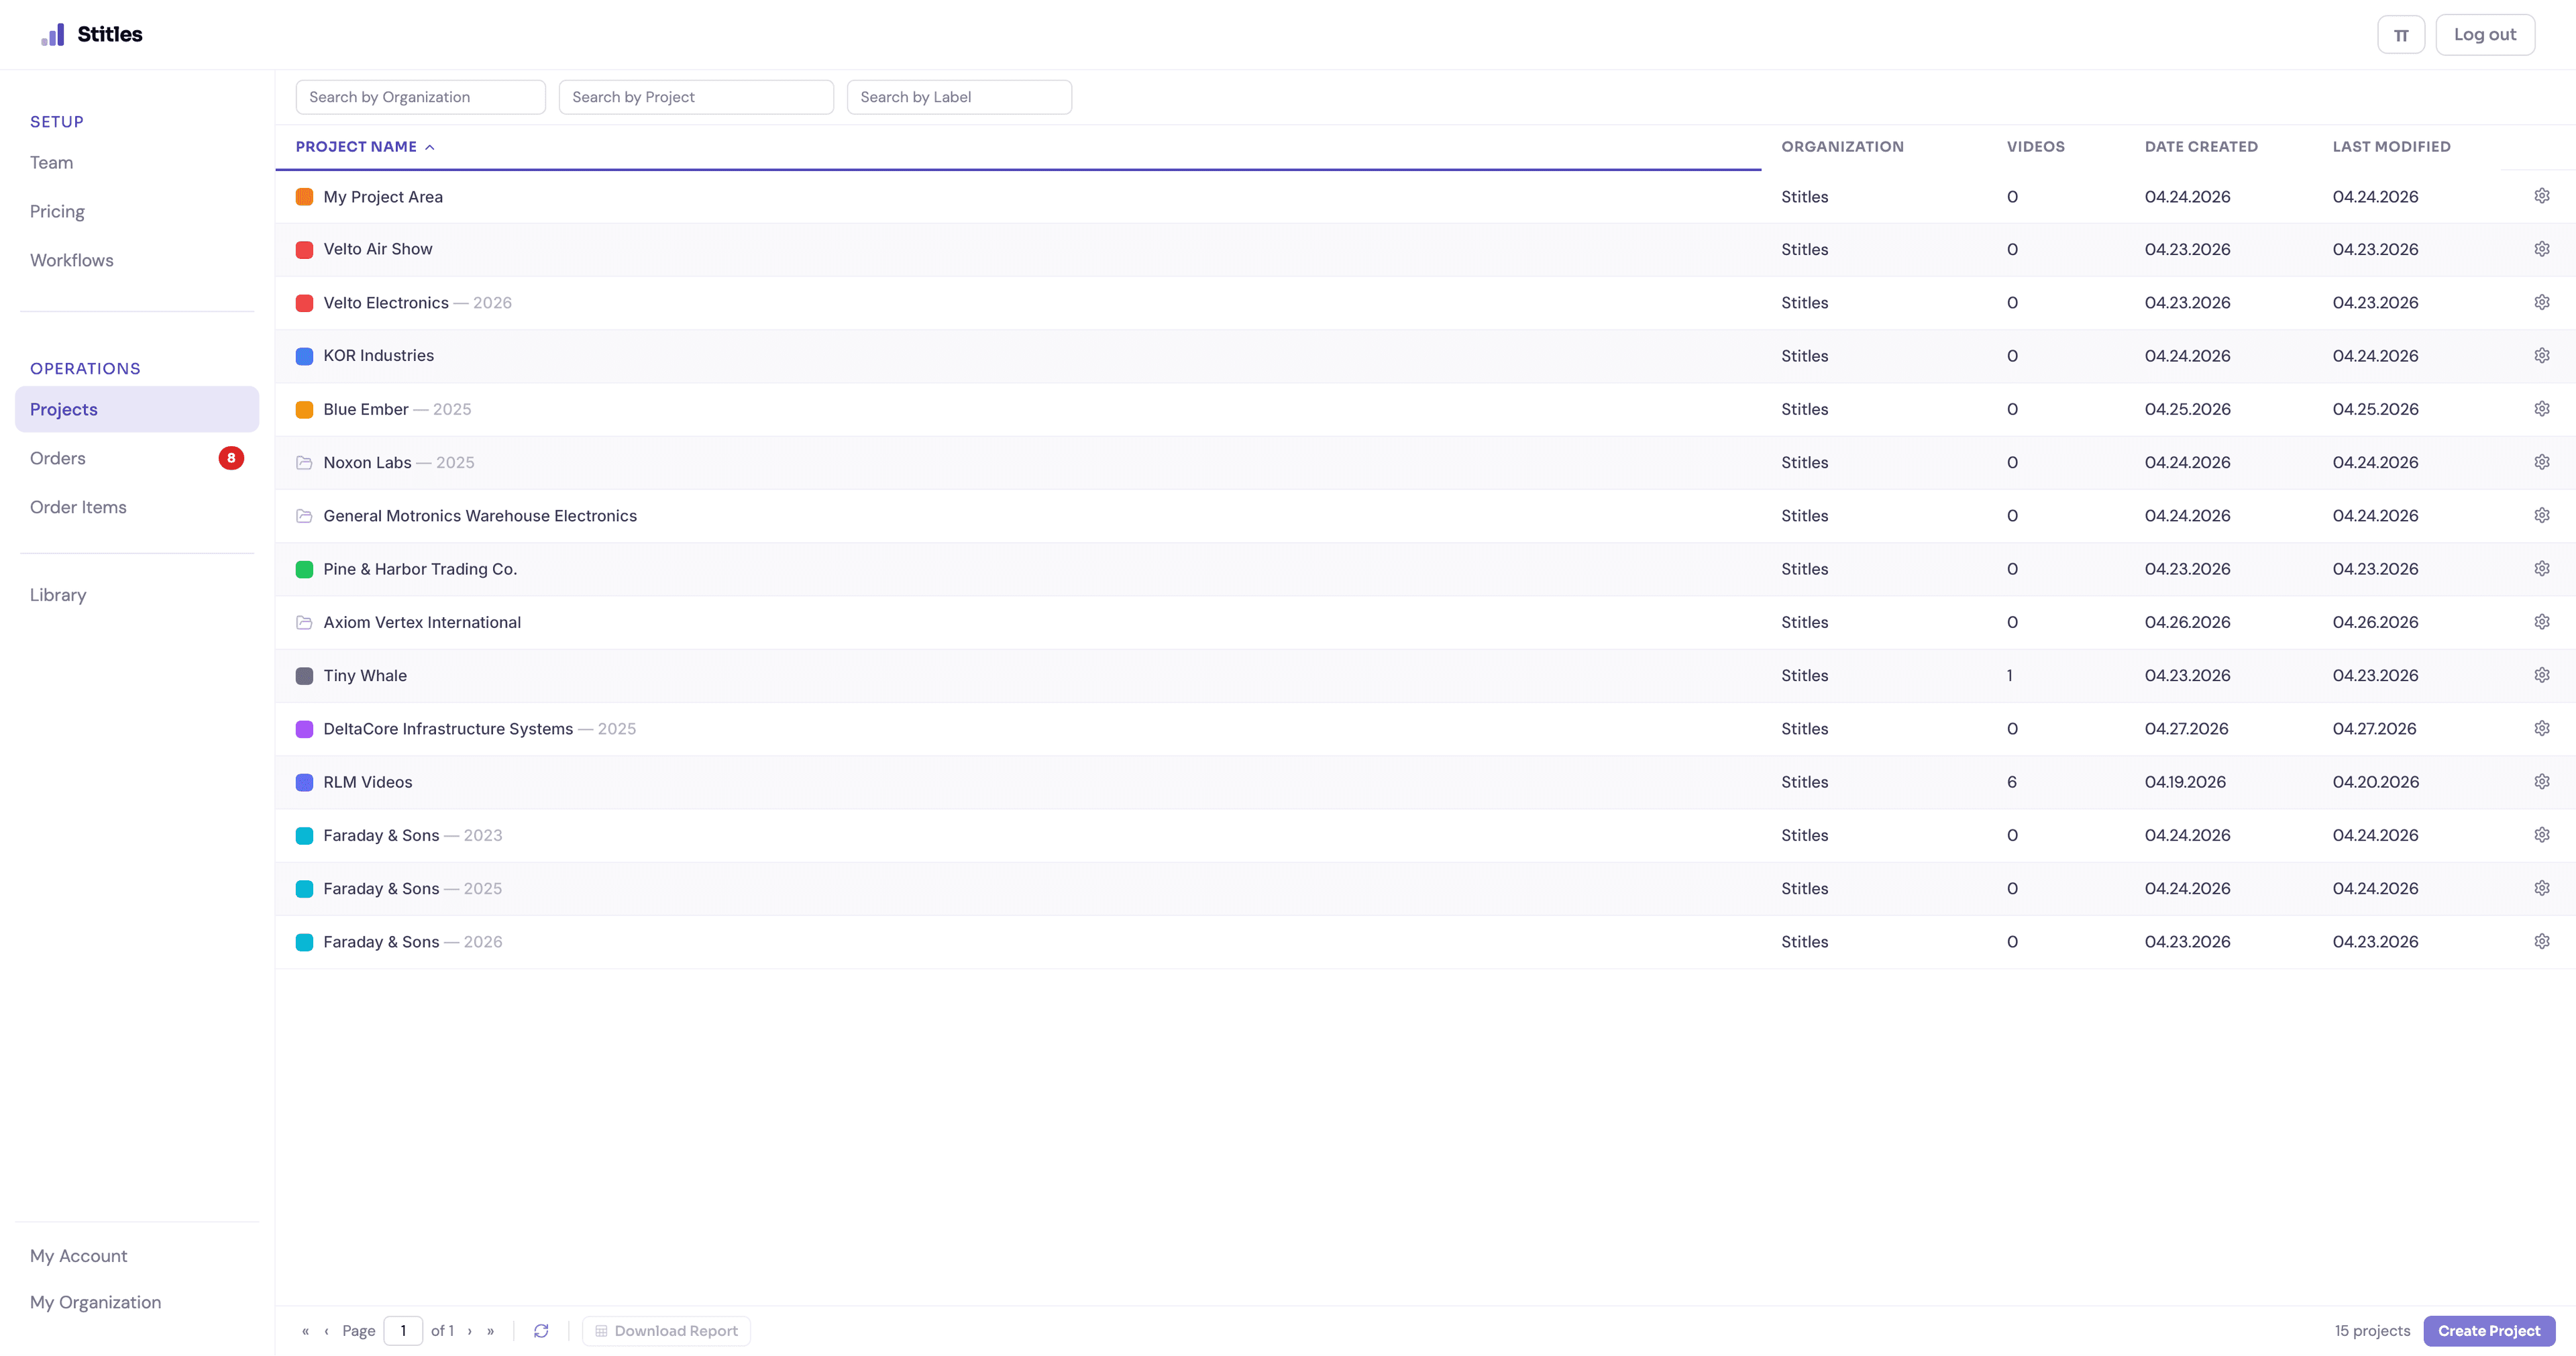Open Library in the sidebar

(58, 595)
